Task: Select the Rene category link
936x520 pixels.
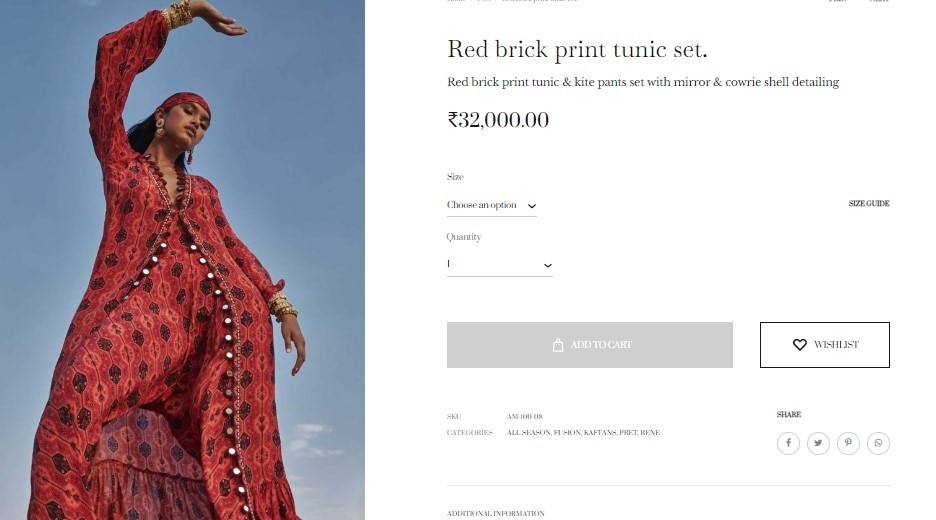Action: pos(650,433)
